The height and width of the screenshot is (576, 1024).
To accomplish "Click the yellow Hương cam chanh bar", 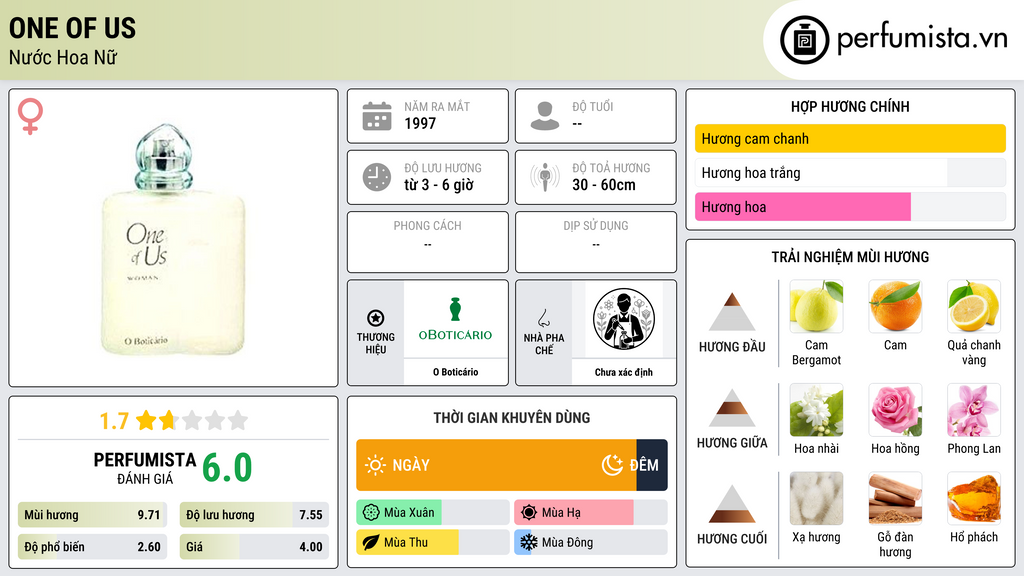I will (x=850, y=138).
